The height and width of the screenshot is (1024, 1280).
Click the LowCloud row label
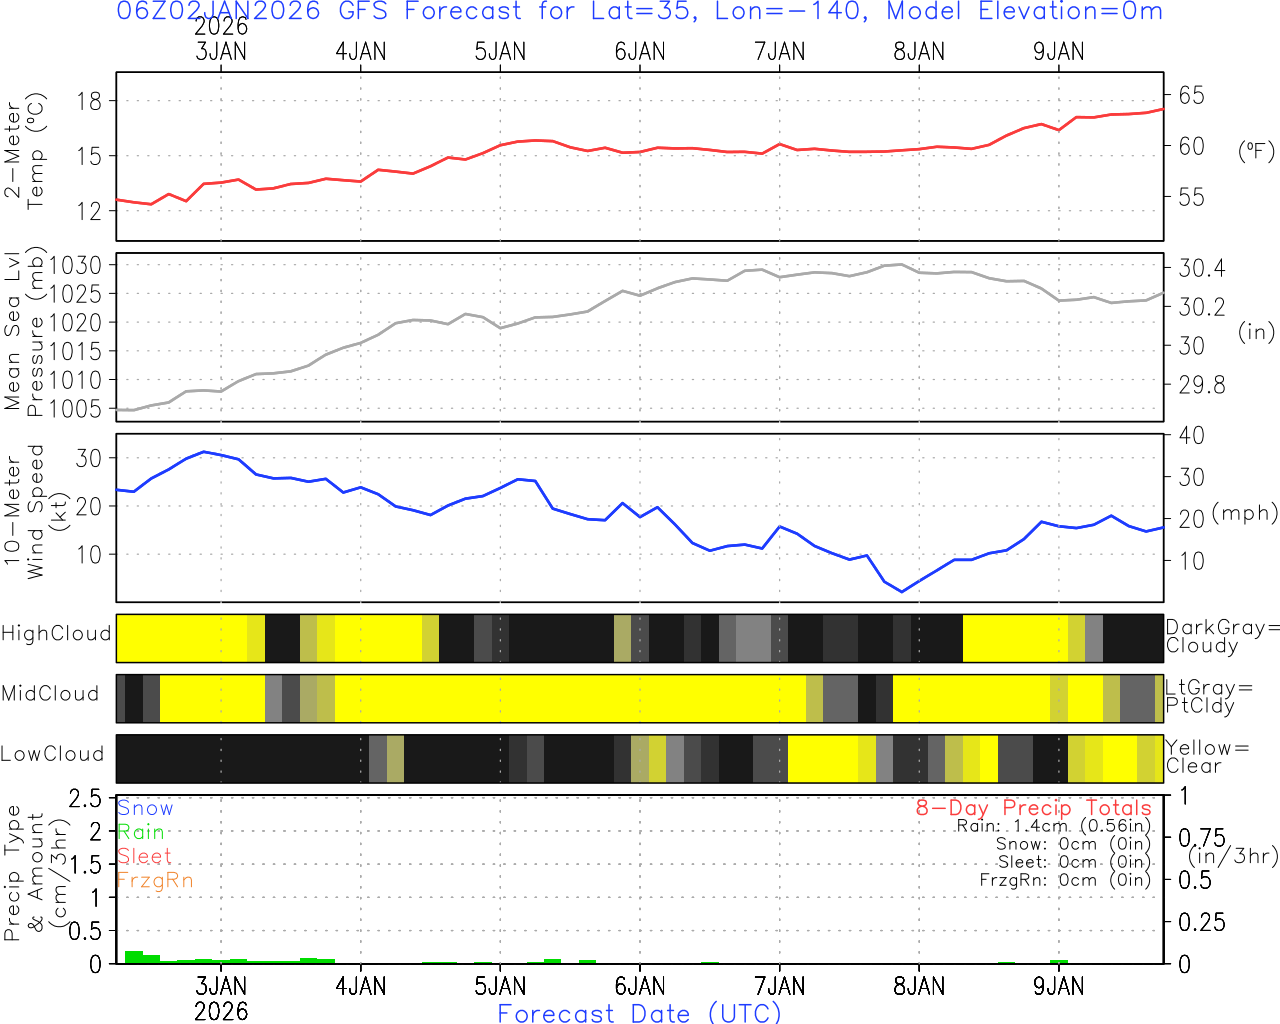(x=52, y=755)
